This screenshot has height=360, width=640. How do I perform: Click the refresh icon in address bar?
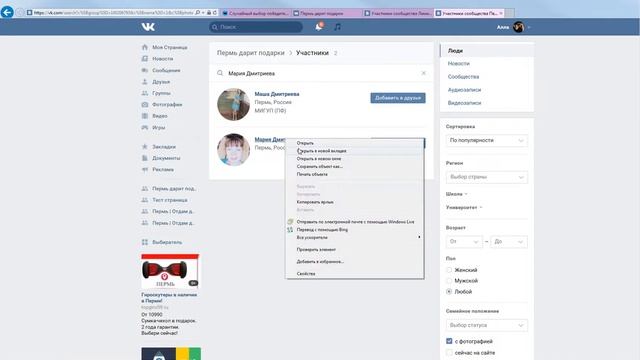(215, 13)
